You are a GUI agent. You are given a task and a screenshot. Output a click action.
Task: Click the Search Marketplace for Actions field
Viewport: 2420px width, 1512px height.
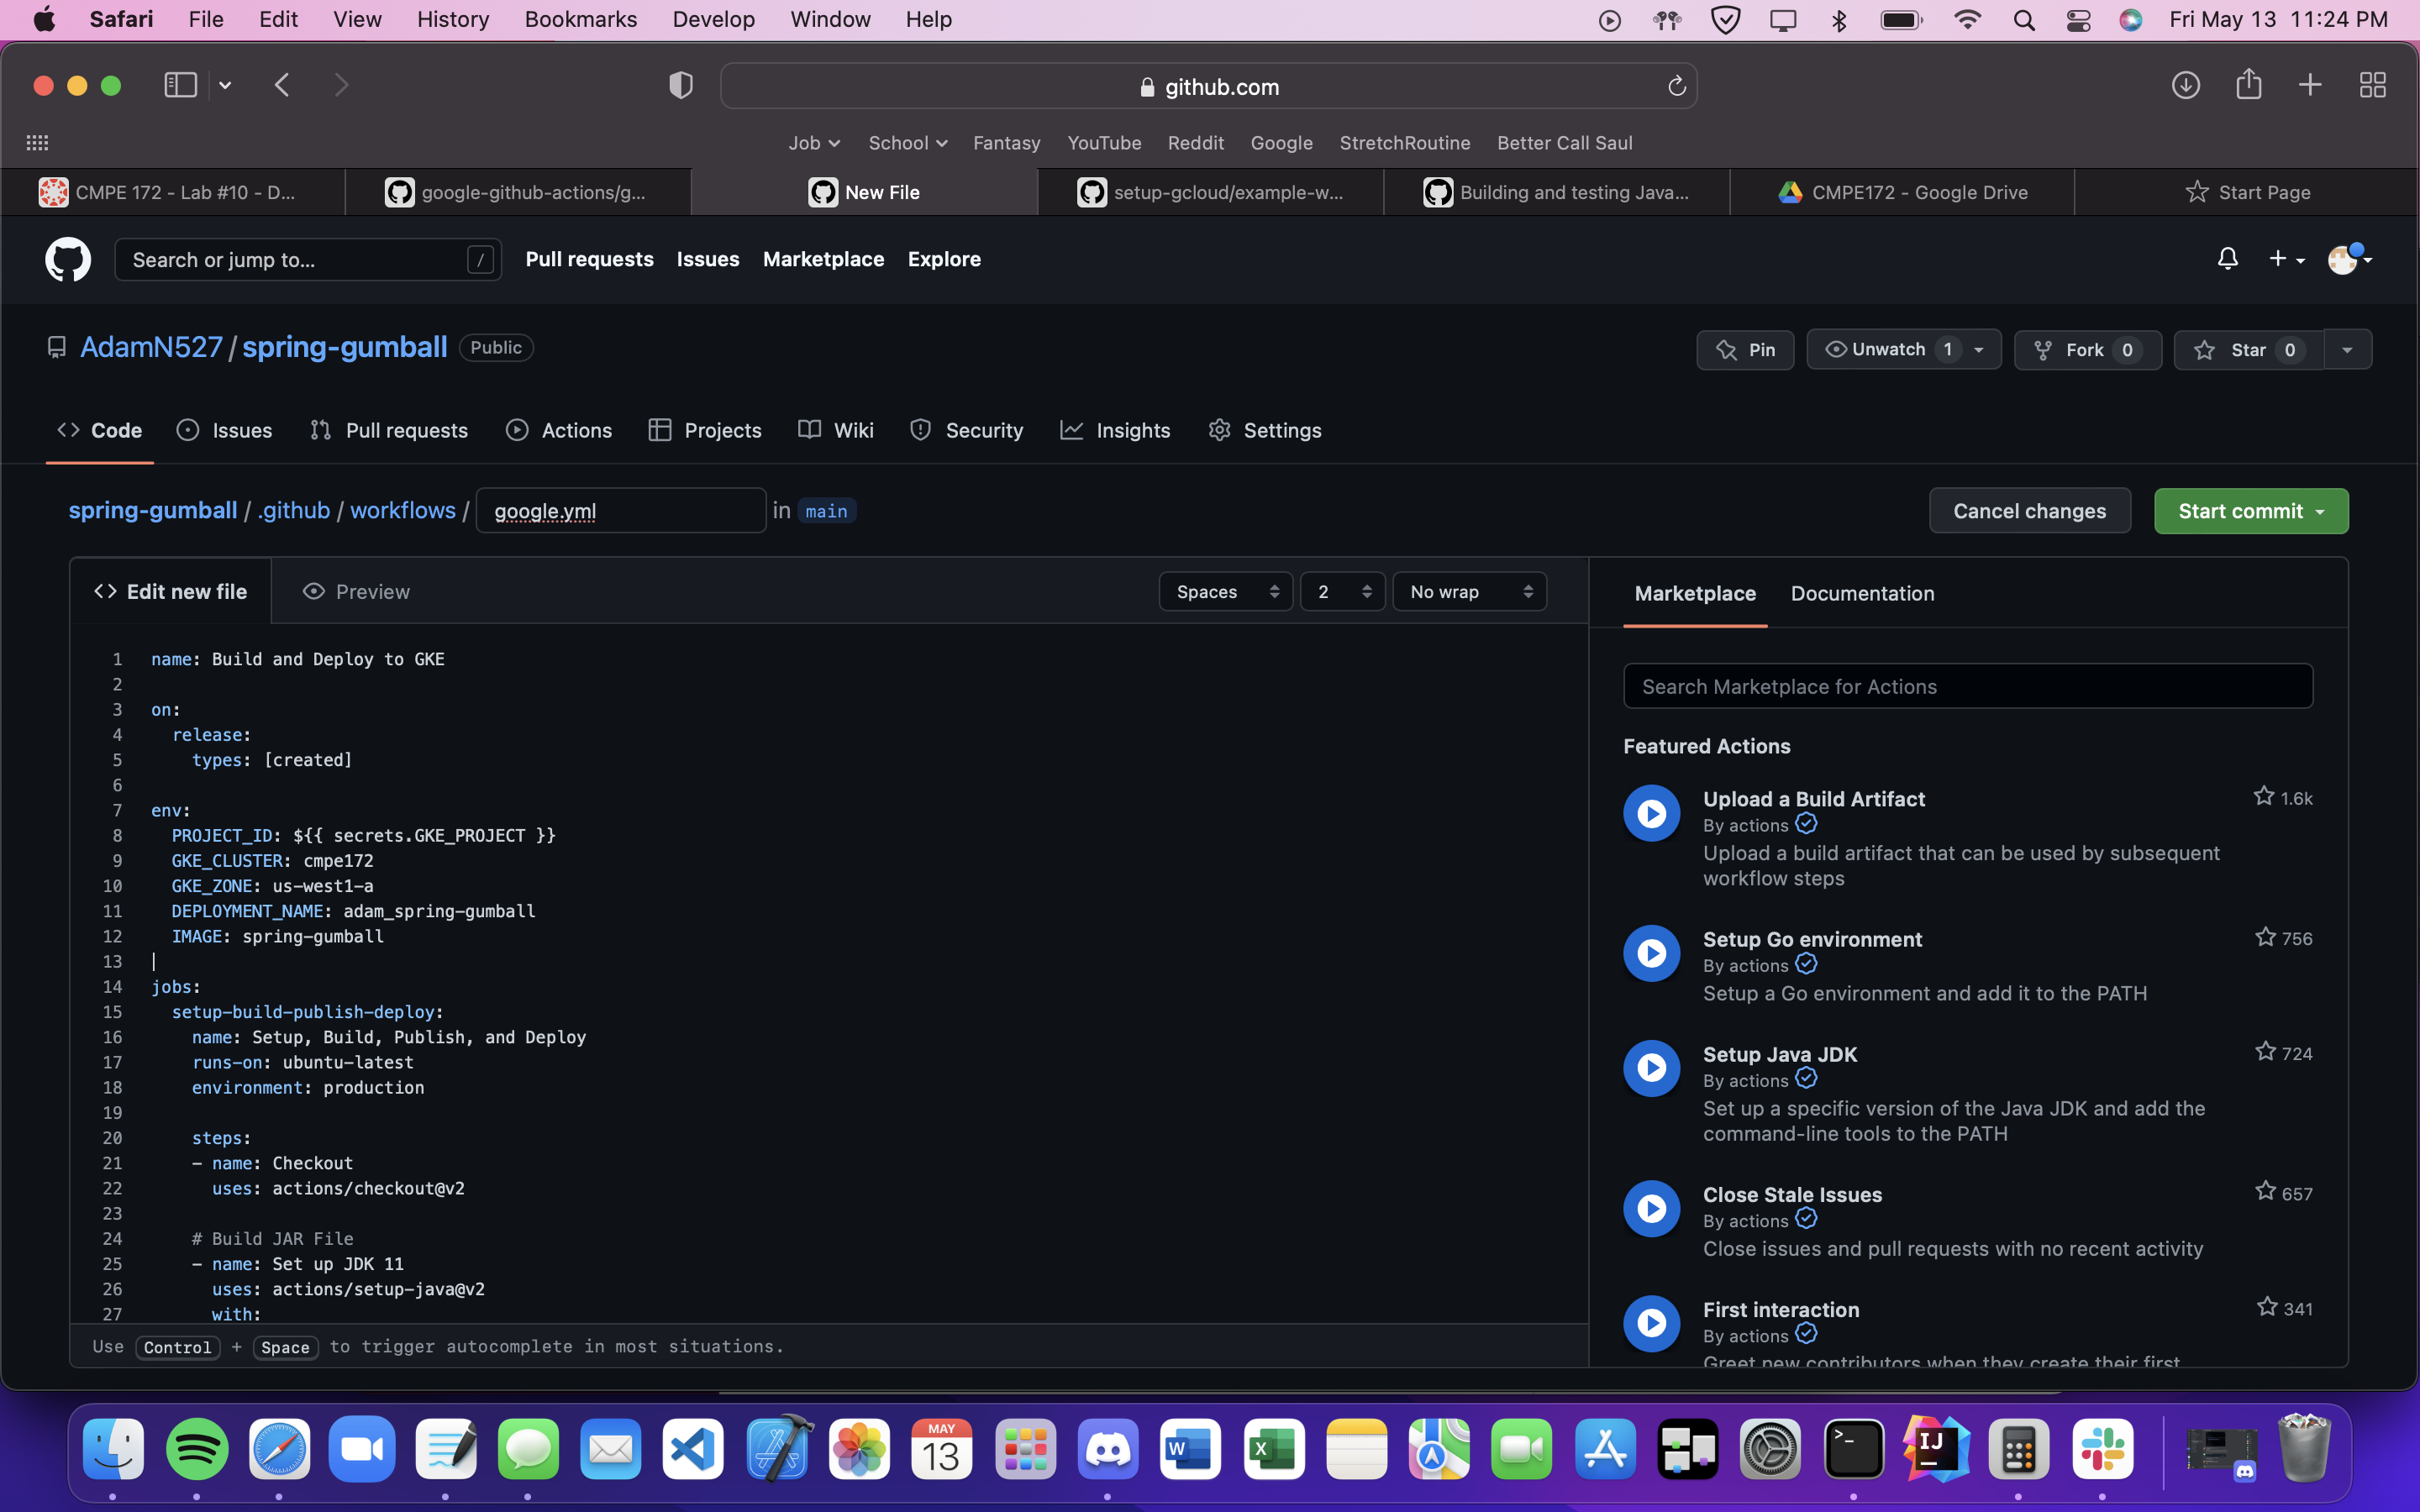[1967, 687]
